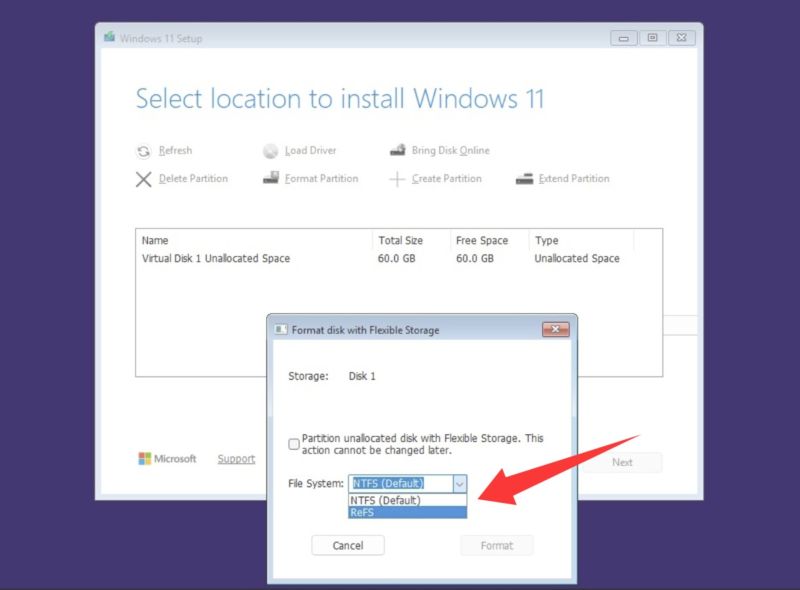Click the Delete Partition label
This screenshot has width=800, height=590.
pos(193,179)
